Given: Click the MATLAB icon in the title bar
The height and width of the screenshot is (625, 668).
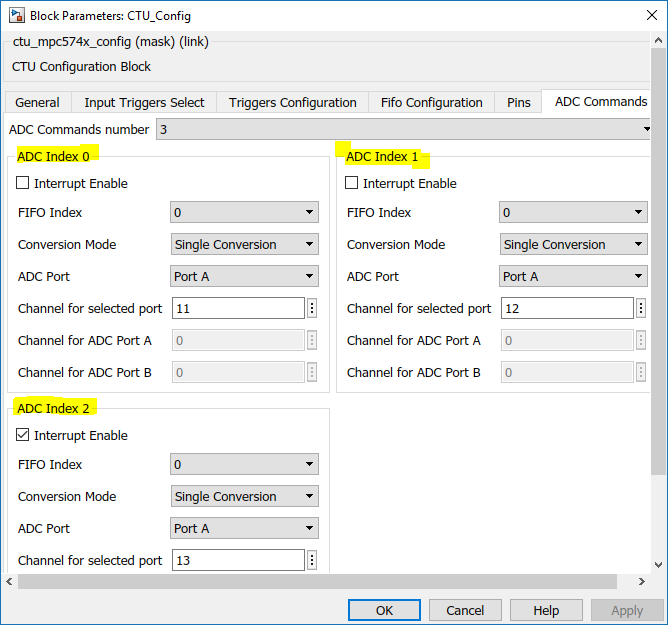Looking at the screenshot, I should click(15, 15).
